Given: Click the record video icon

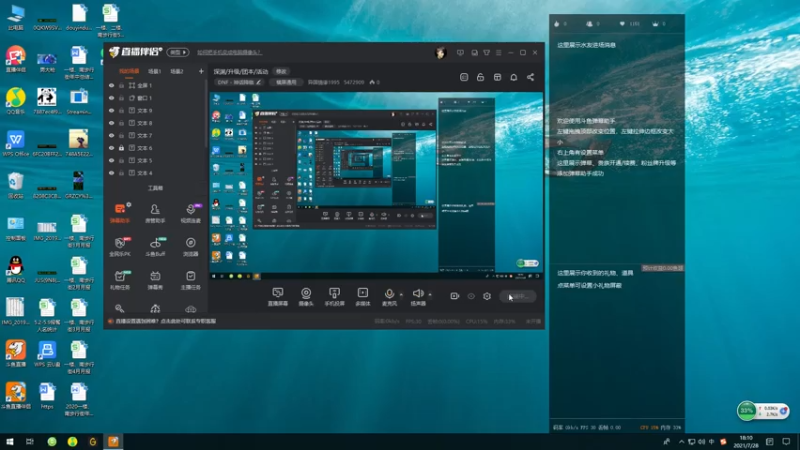Looking at the screenshot, I should tap(455, 296).
